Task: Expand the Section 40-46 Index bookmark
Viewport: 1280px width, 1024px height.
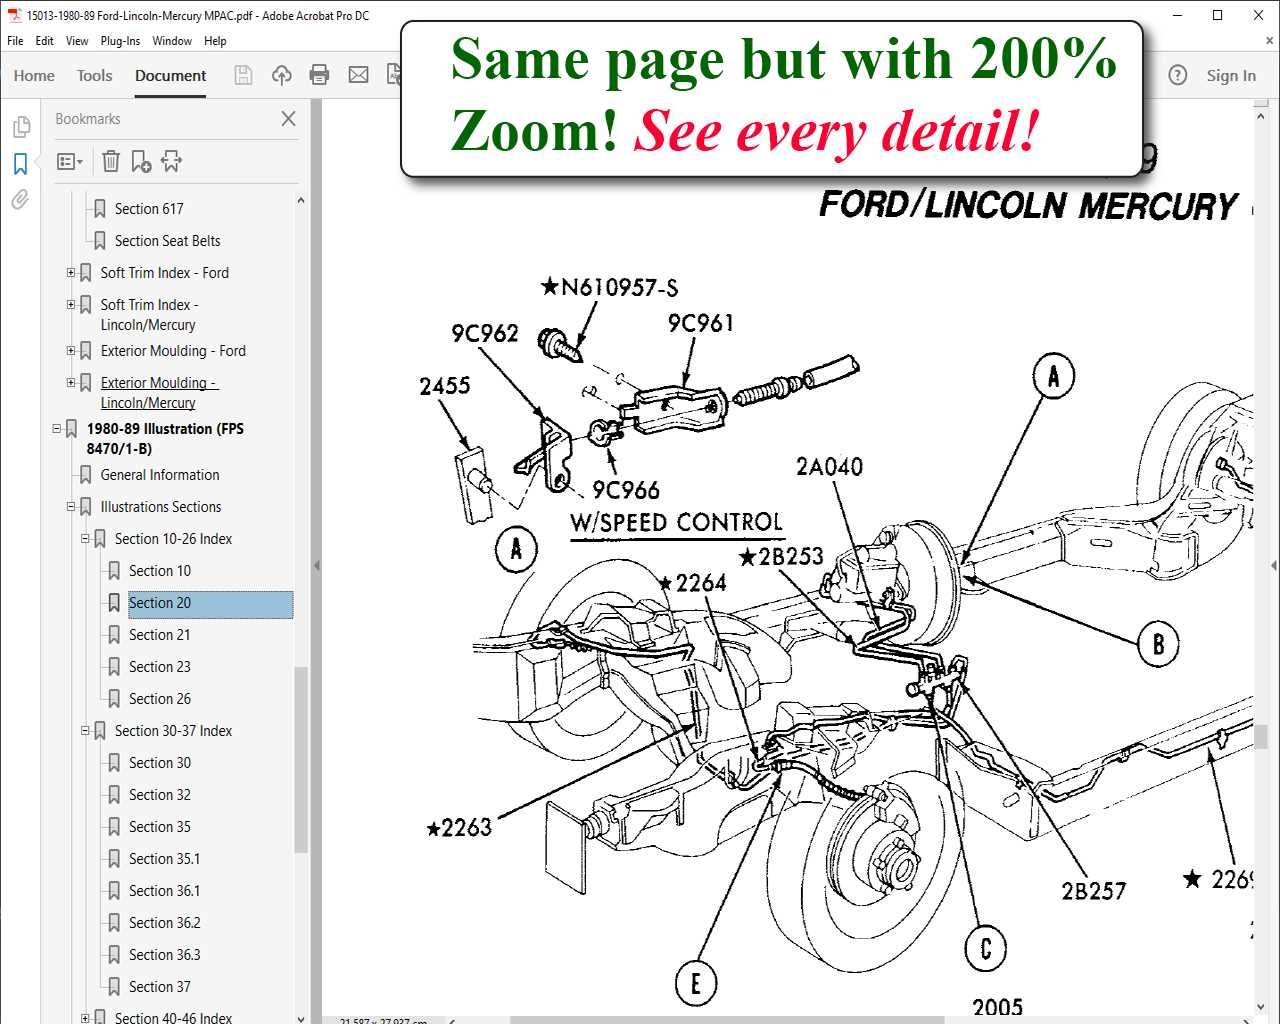Action: click(x=85, y=1018)
